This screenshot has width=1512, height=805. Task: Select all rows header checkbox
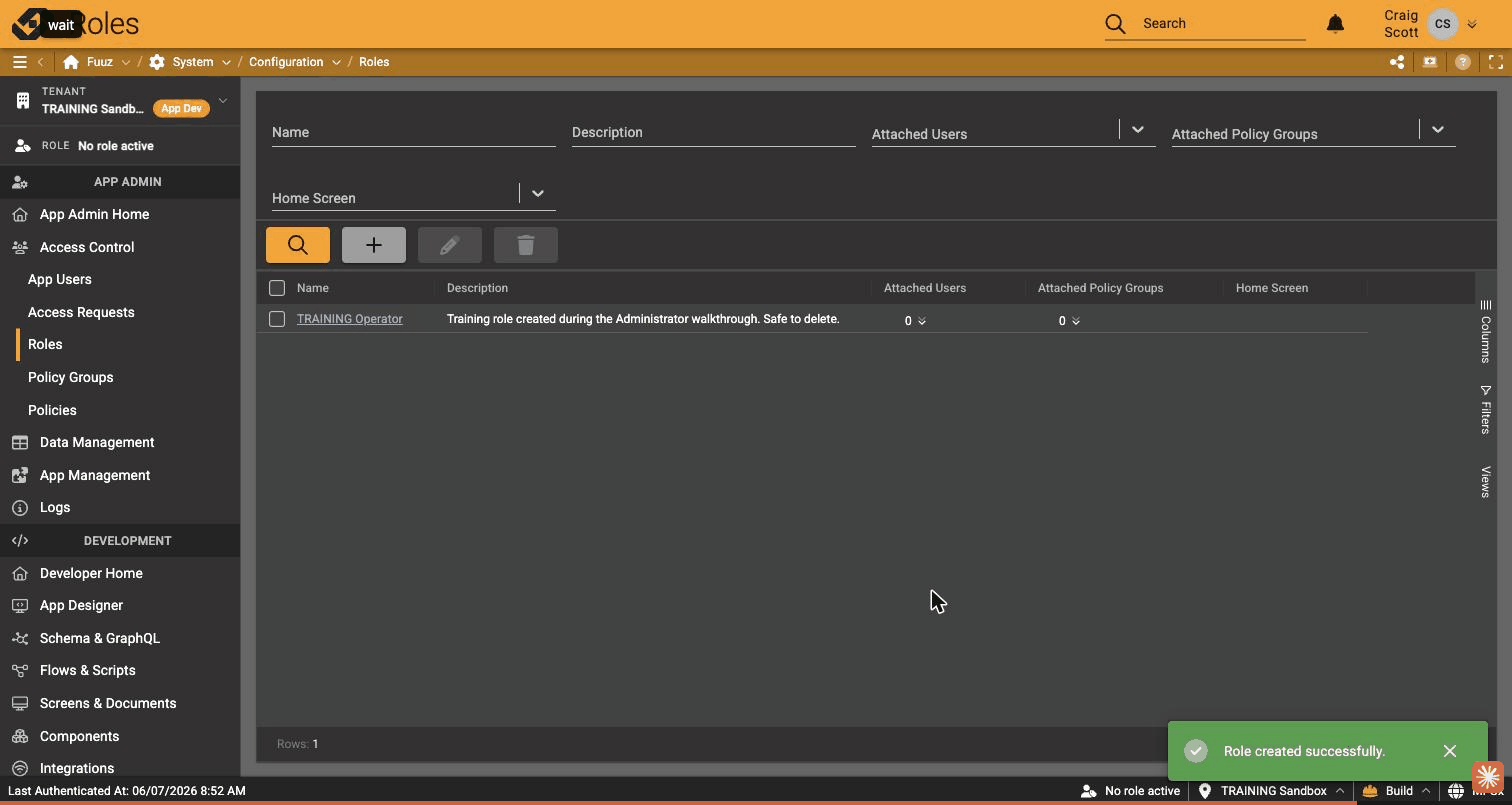click(277, 288)
